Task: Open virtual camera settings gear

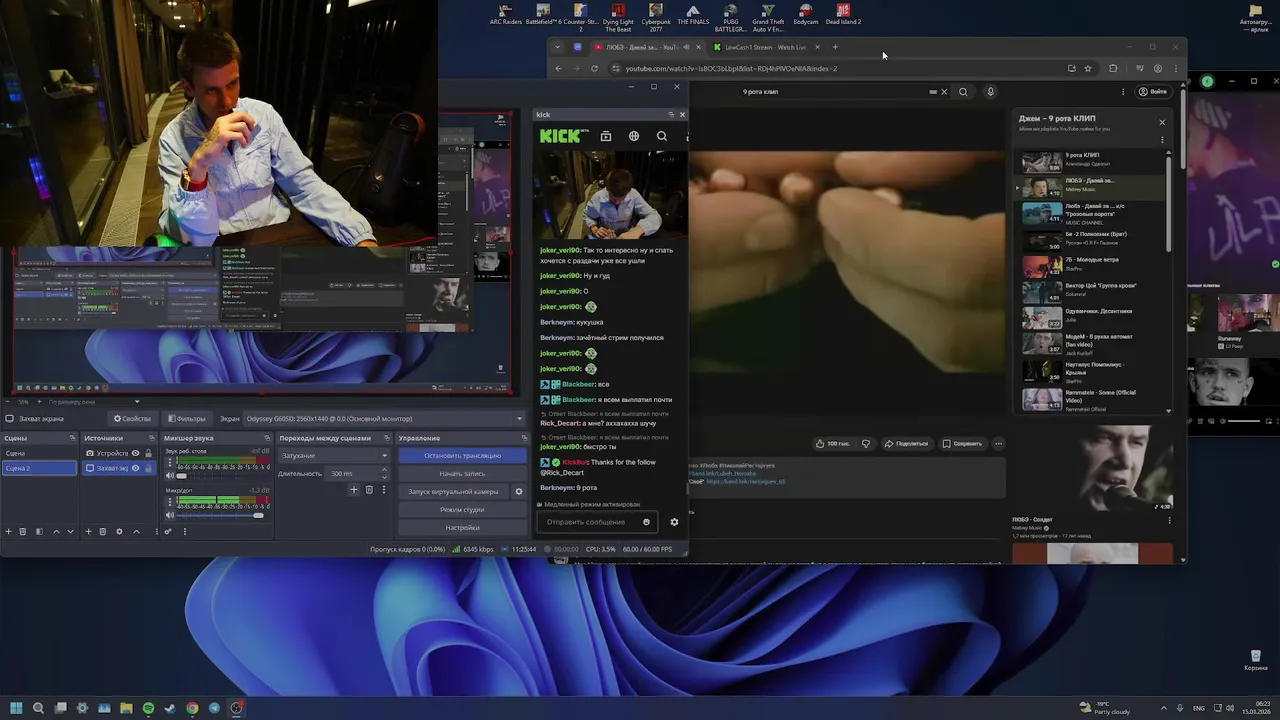Action: click(518, 492)
